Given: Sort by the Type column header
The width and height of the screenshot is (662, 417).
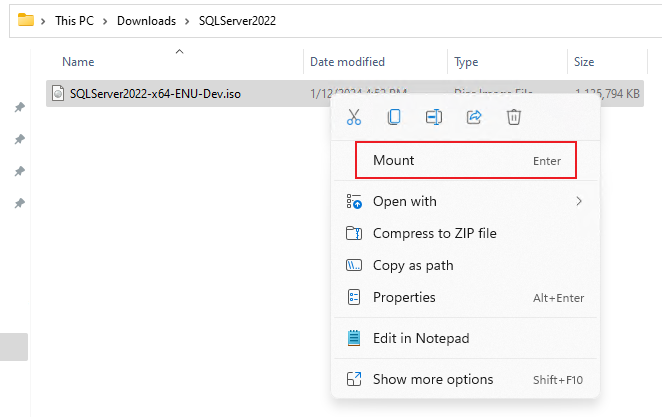Looking at the screenshot, I should 466,62.
